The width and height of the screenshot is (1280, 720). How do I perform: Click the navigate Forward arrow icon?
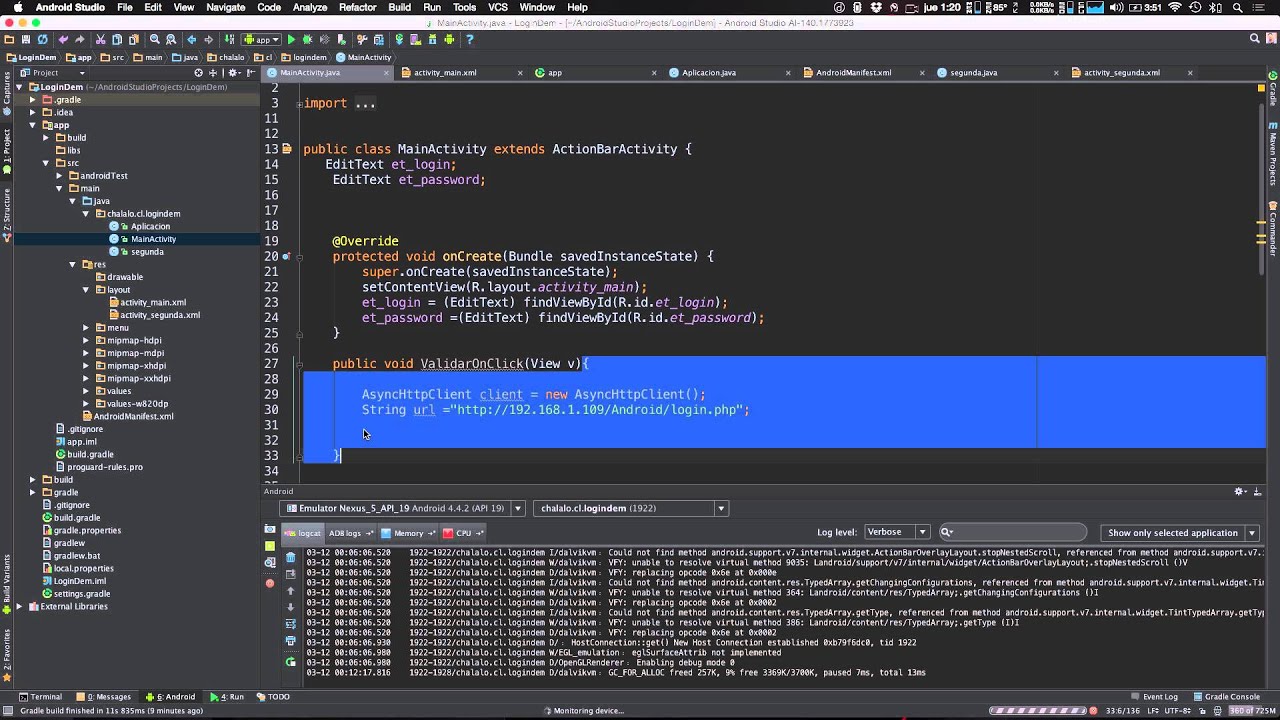coord(208,40)
